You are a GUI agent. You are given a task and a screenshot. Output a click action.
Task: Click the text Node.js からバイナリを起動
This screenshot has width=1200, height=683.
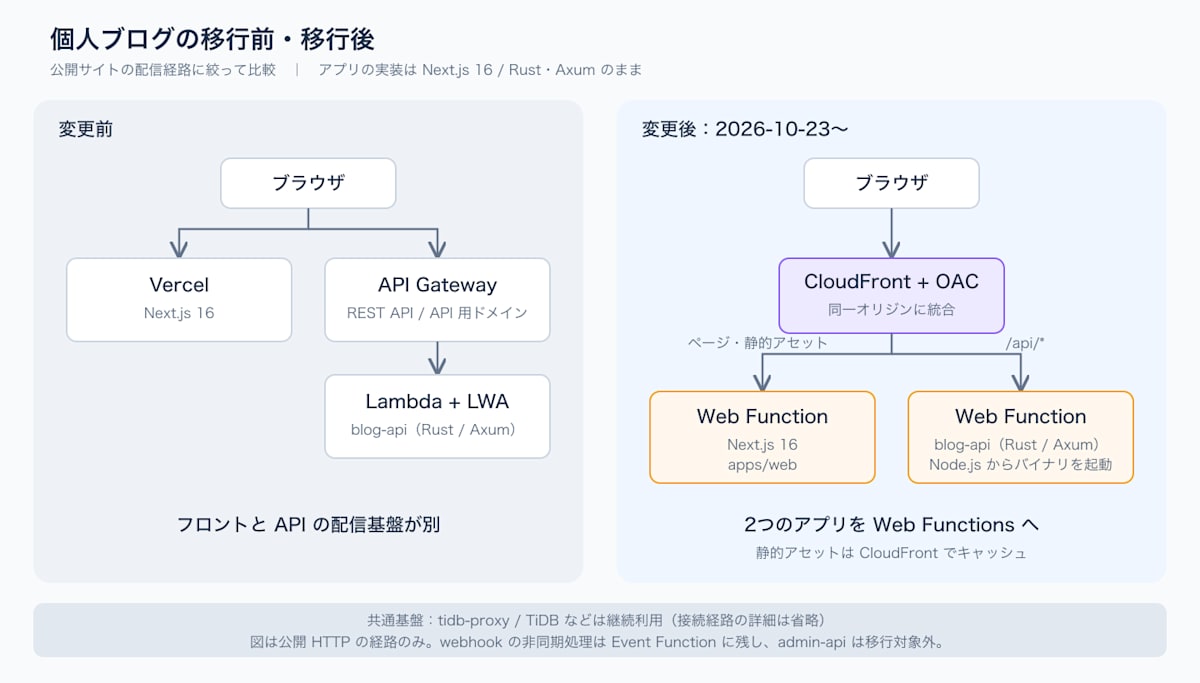pos(1021,464)
